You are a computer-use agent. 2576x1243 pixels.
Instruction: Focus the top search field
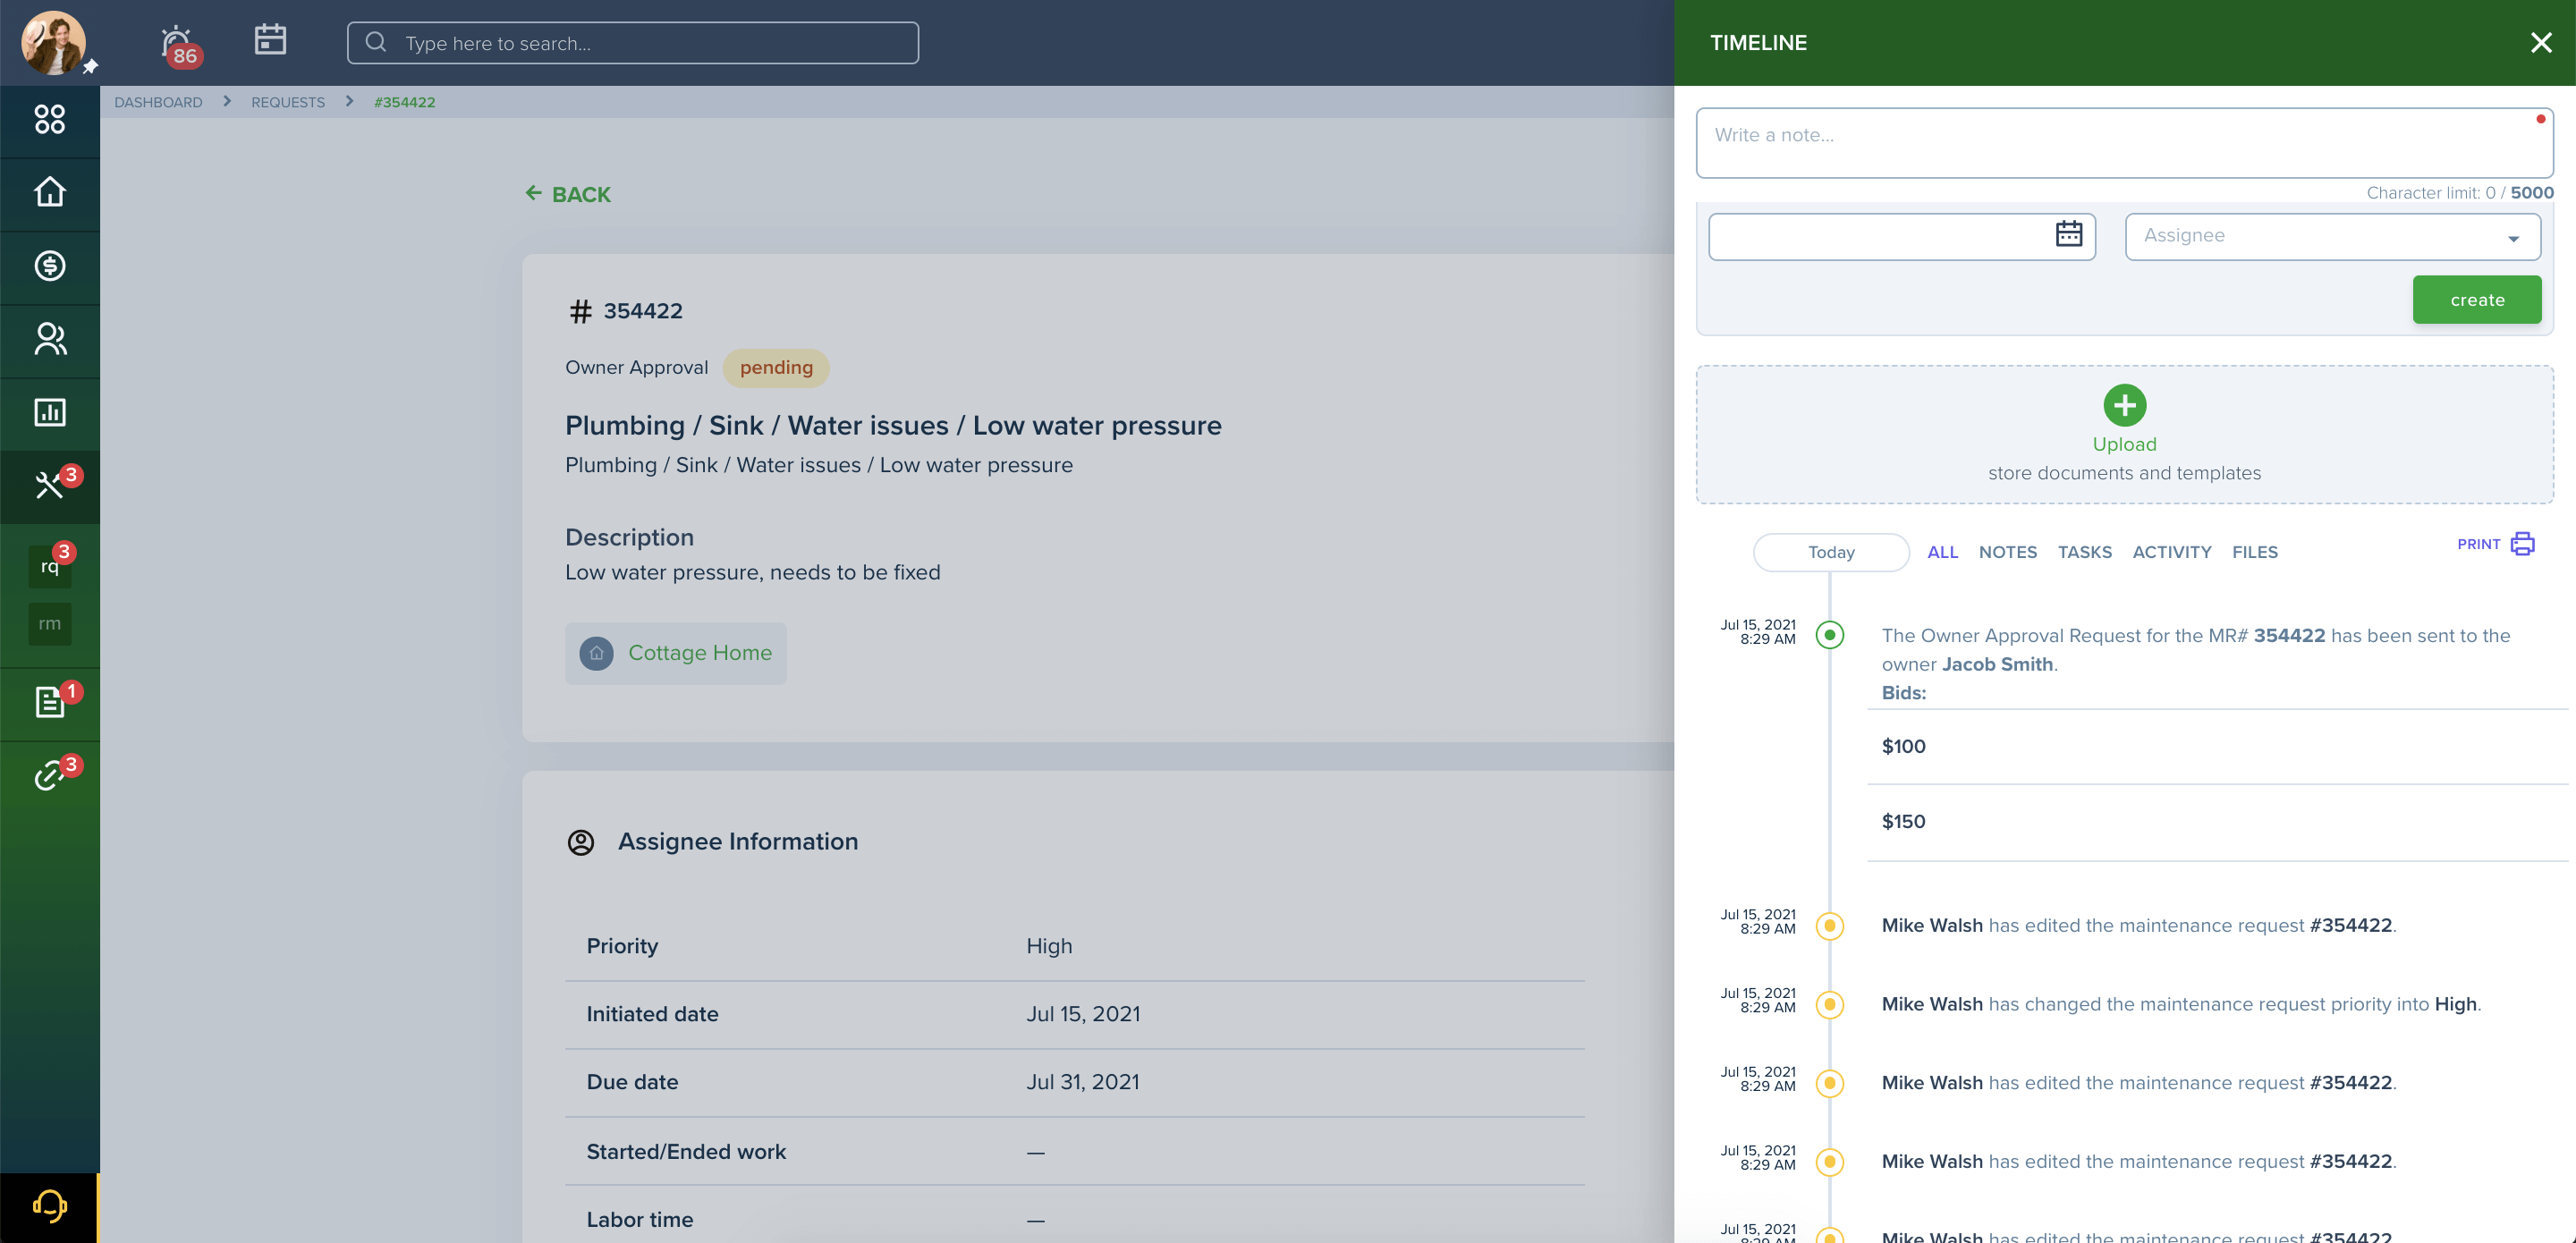coord(633,43)
